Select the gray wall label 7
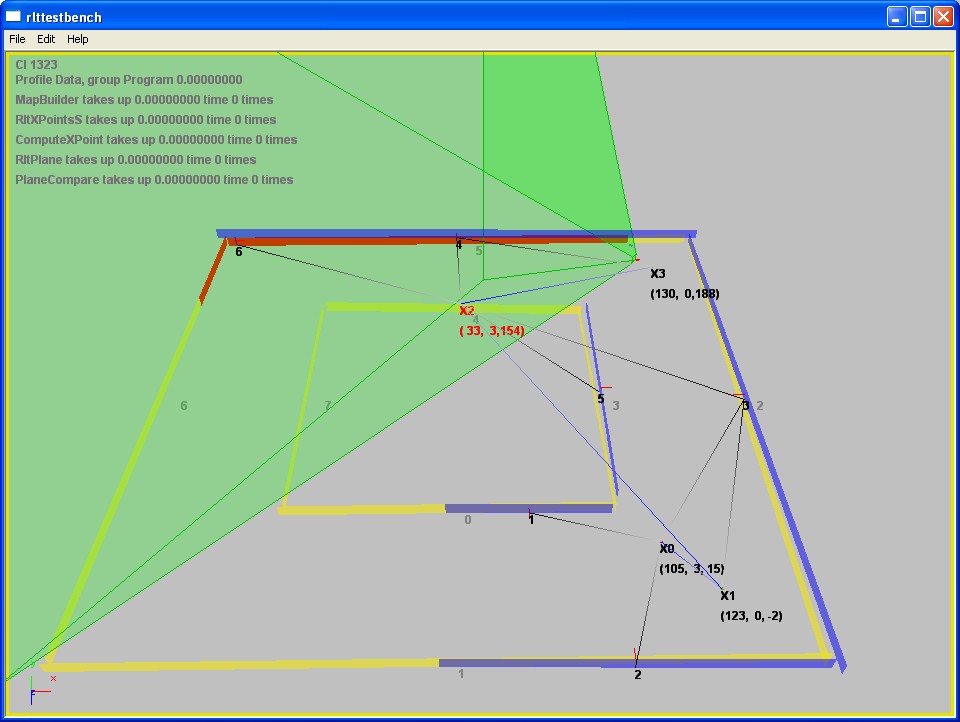Screen dimensions: 960x722 [x=327, y=406]
